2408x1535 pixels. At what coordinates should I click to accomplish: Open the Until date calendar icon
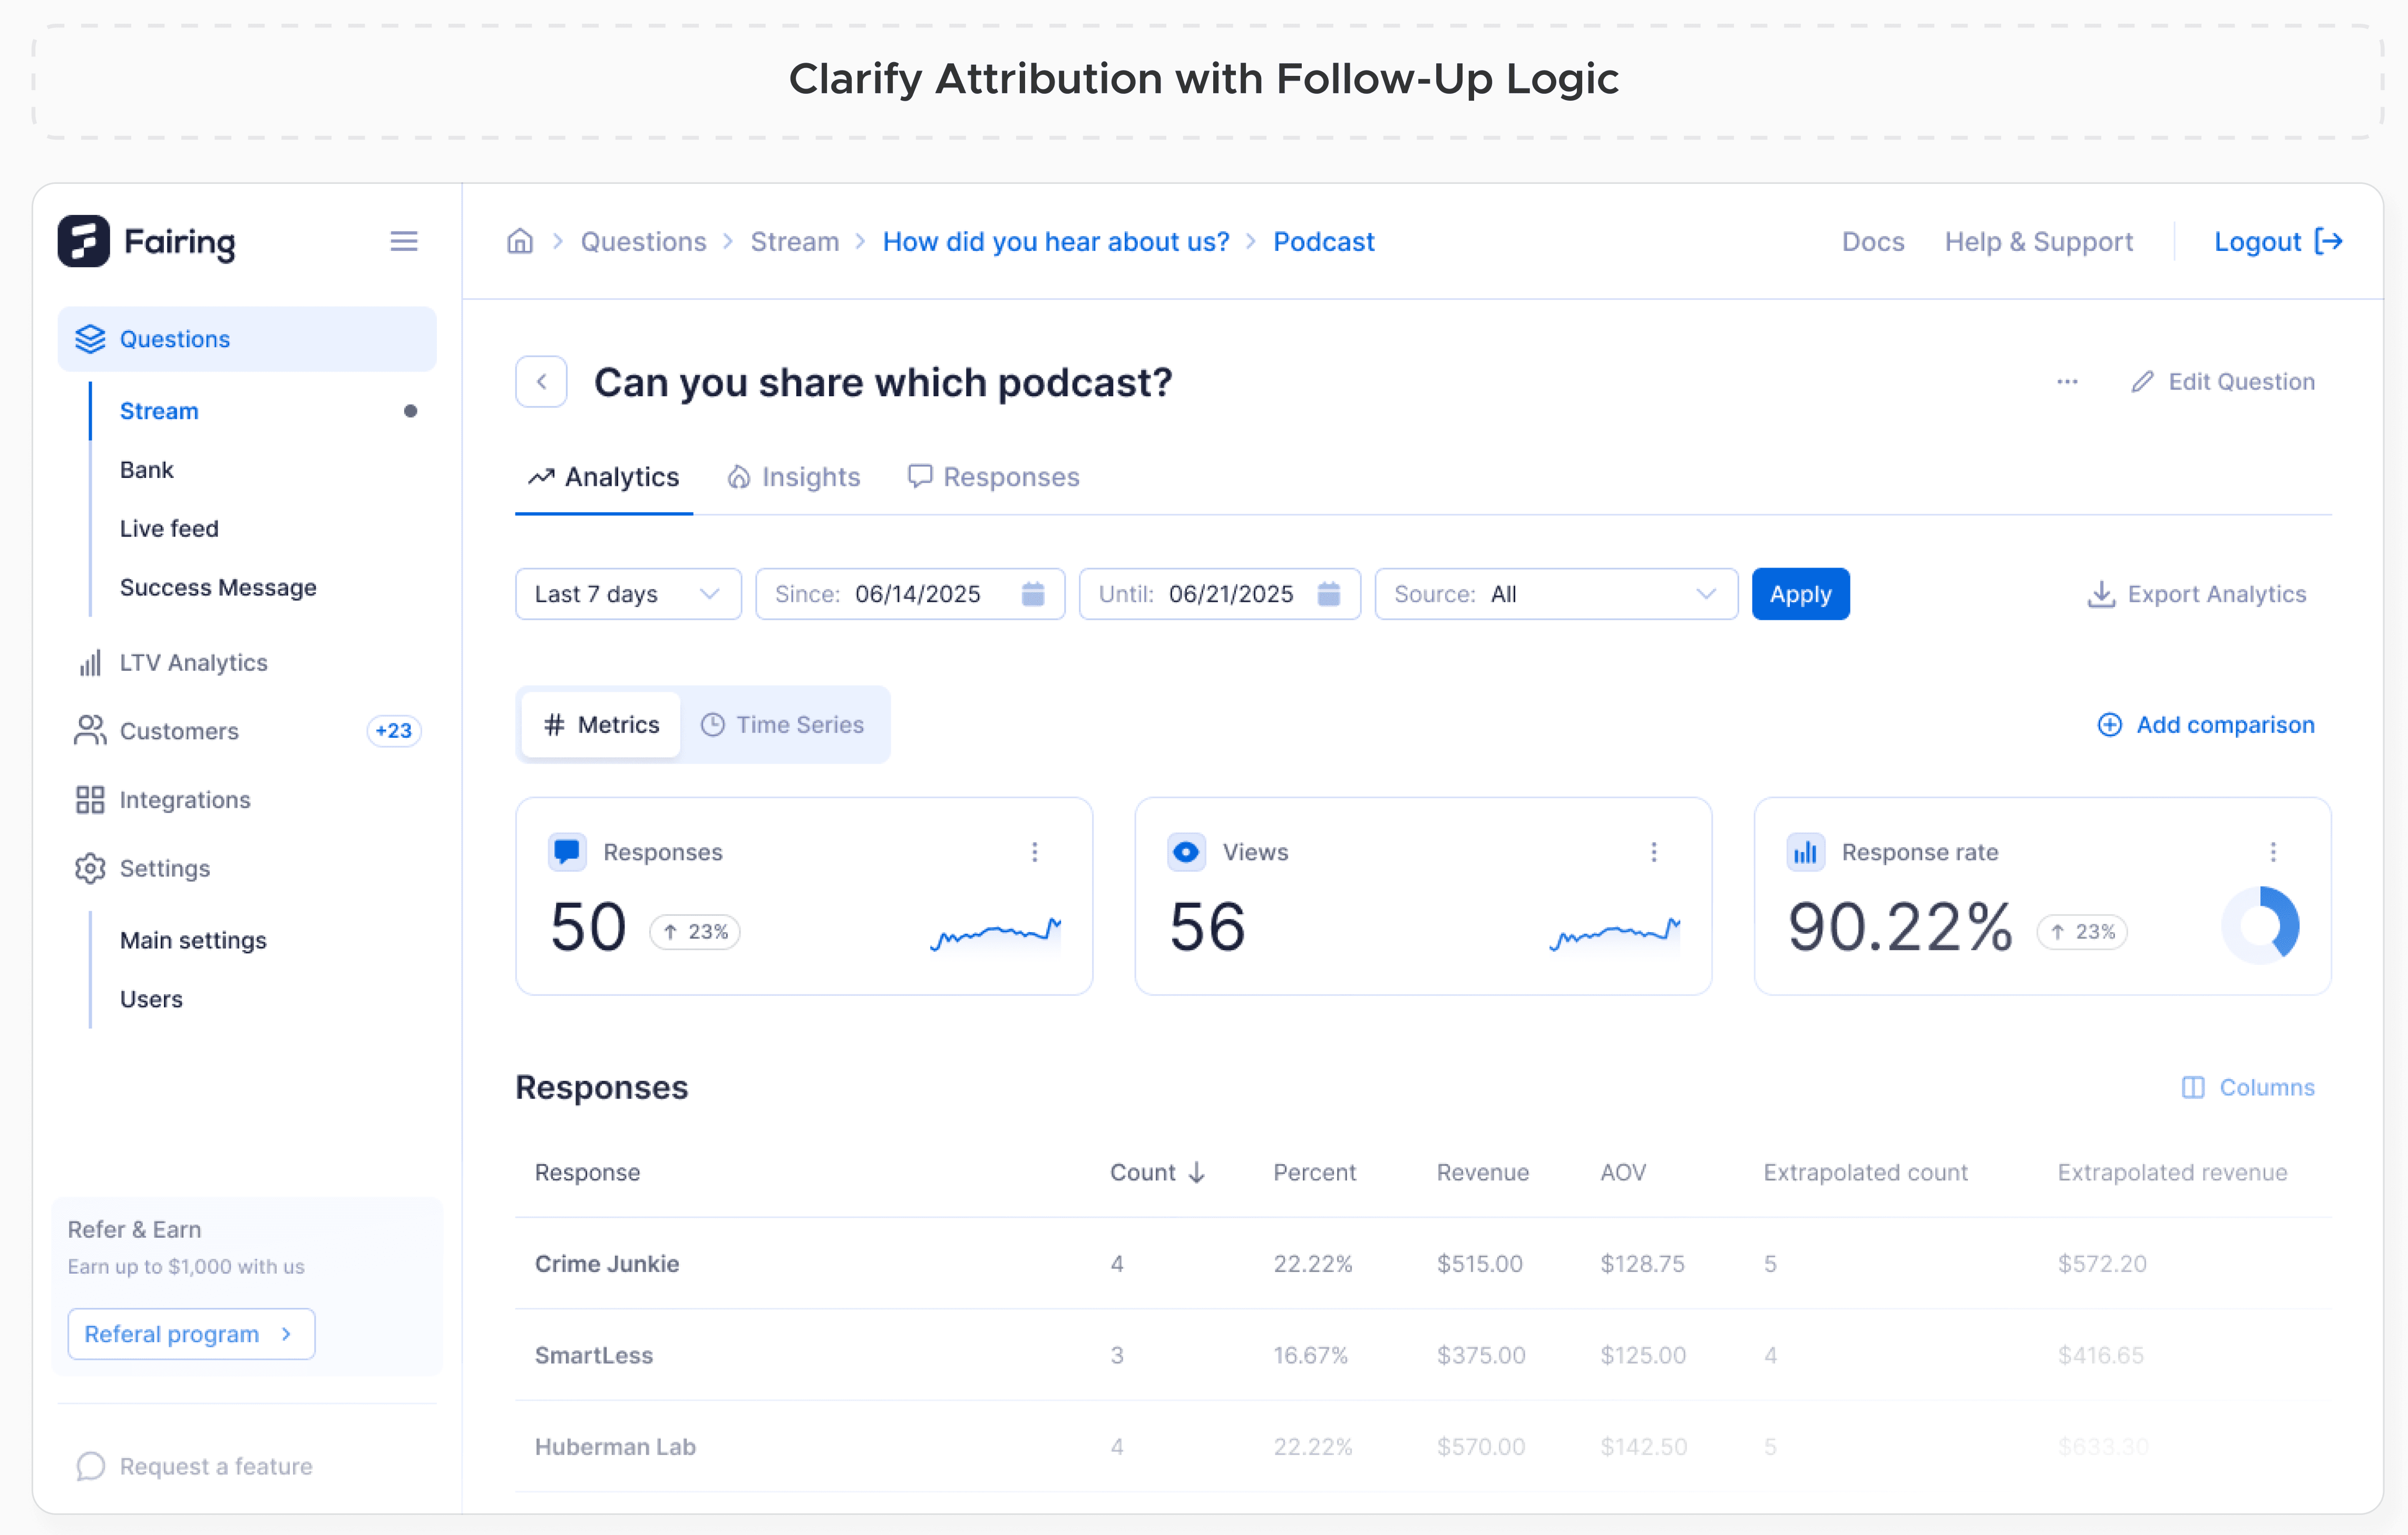[x=1328, y=594]
